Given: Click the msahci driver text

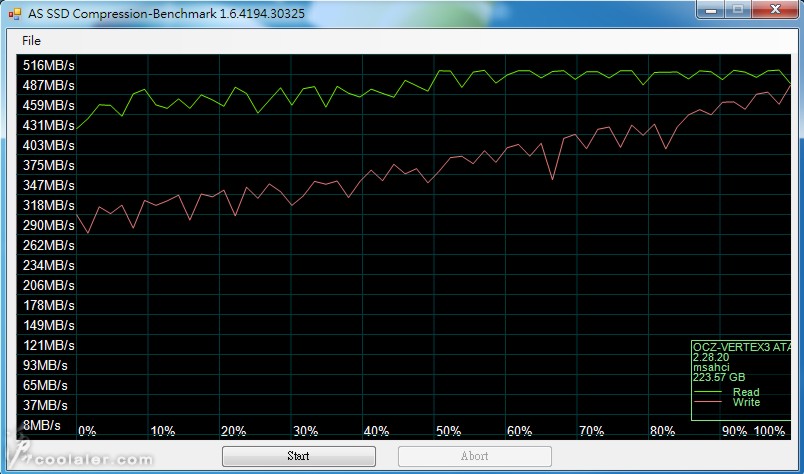Looking at the screenshot, I should (711, 367).
